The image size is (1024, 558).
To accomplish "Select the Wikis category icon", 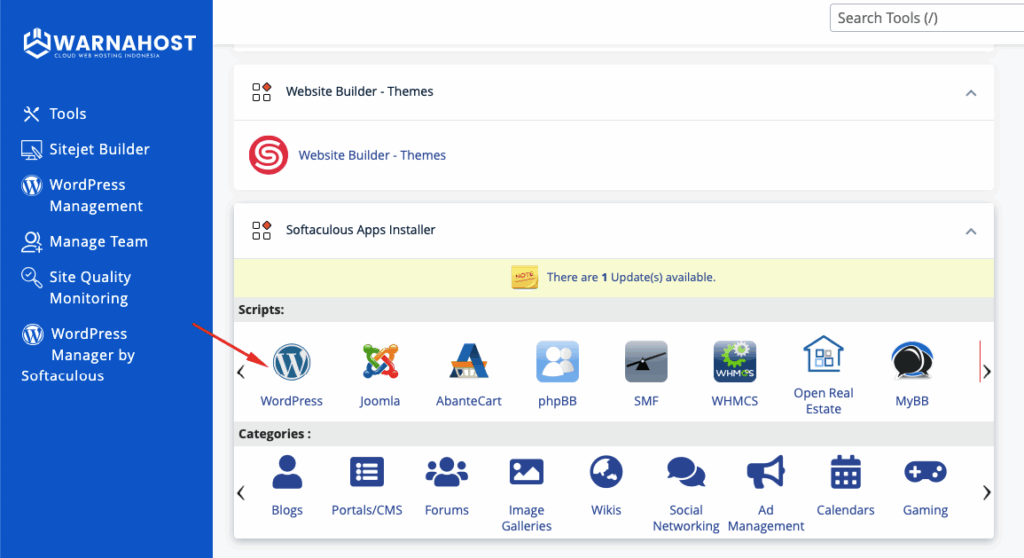I will coord(606,472).
